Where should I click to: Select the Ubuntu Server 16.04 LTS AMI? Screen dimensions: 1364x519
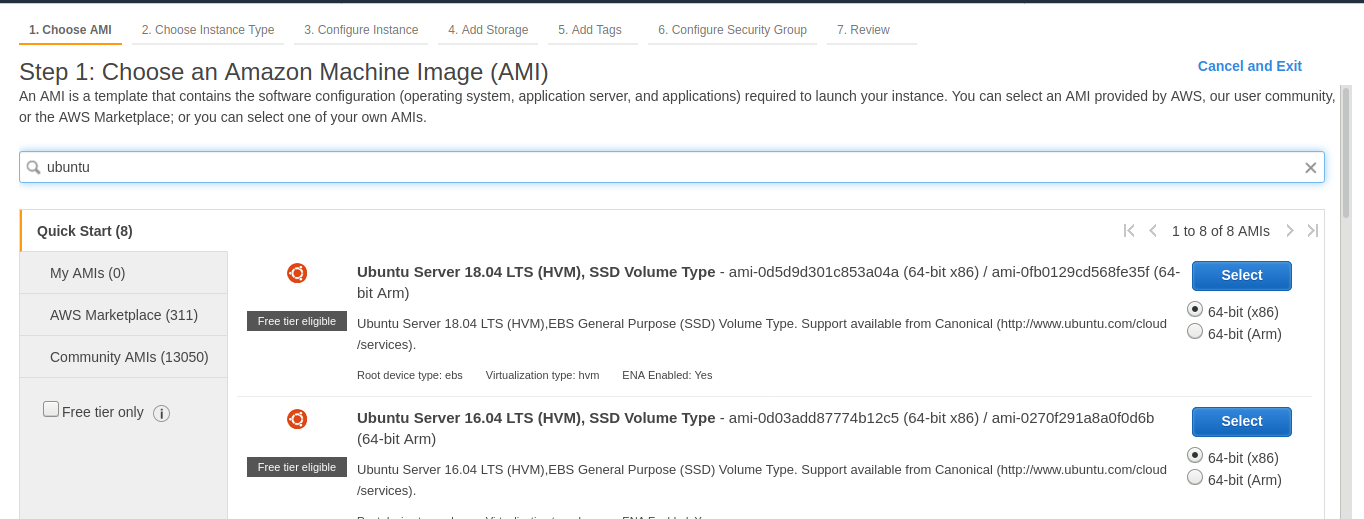[1242, 422]
